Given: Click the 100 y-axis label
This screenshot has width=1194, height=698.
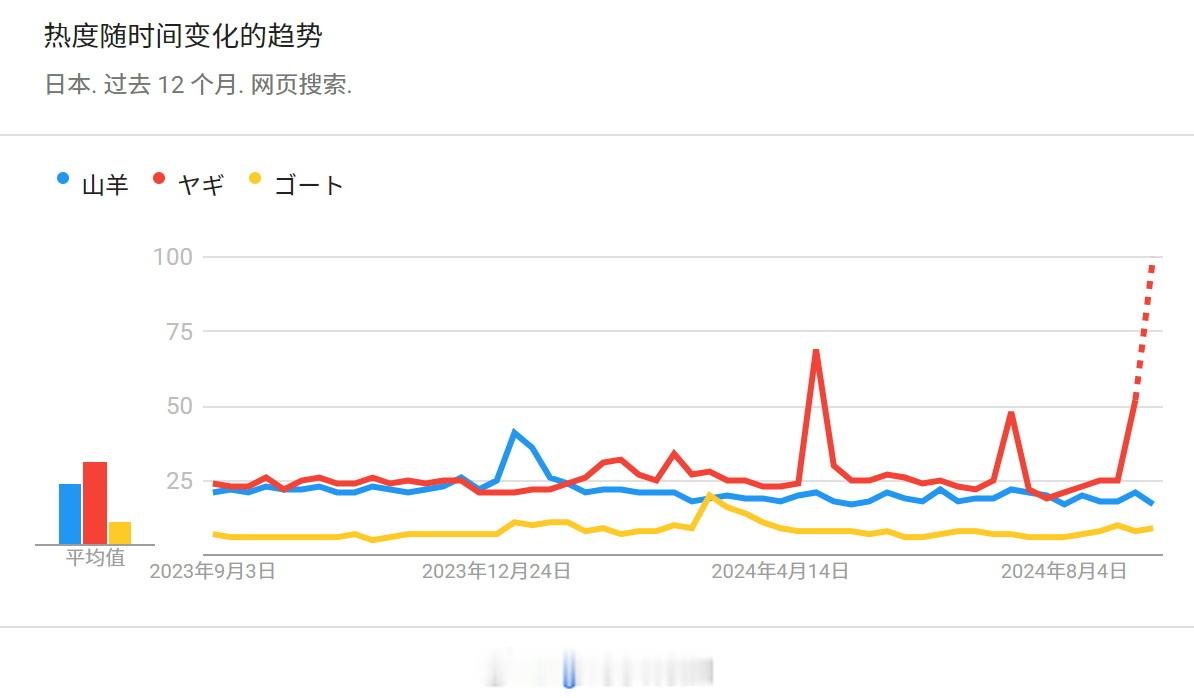Looking at the screenshot, I should click(173, 257).
